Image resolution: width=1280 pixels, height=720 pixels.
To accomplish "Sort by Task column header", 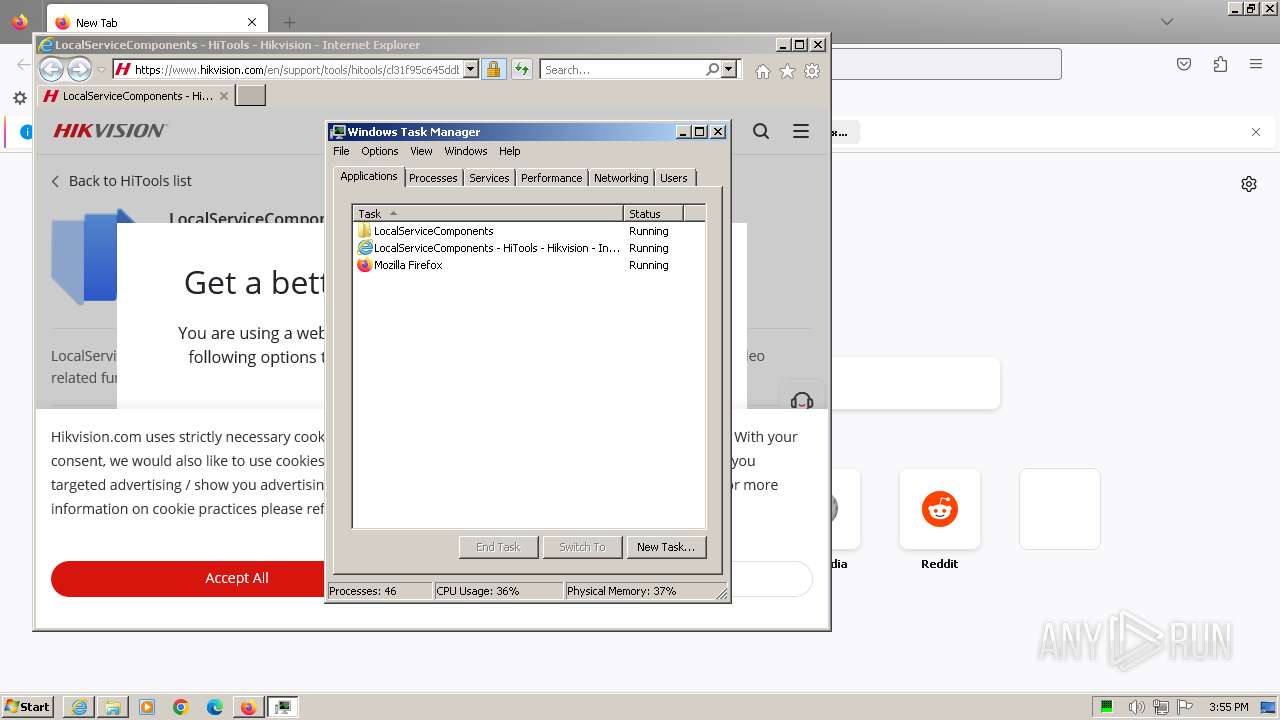I will click(488, 213).
